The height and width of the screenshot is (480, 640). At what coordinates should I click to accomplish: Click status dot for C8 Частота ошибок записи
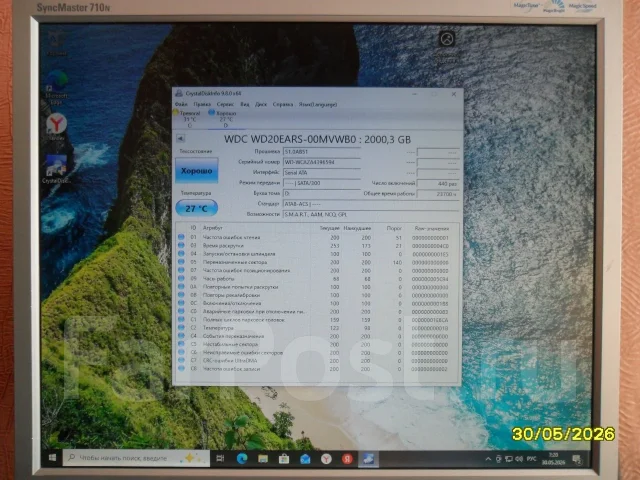coord(181,369)
